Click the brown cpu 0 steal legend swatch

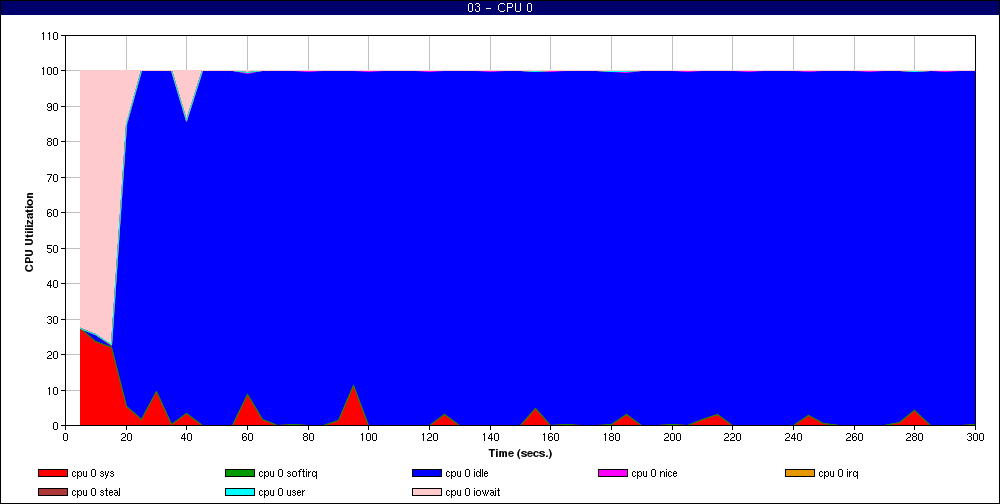[x=53, y=492]
